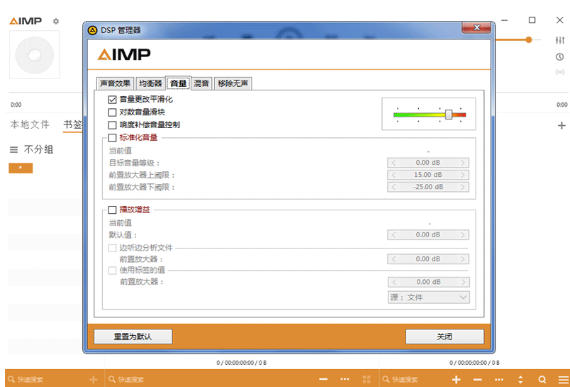Select the orange playlist tab under 不分组
The width and height of the screenshot is (570, 387).
tap(21, 168)
